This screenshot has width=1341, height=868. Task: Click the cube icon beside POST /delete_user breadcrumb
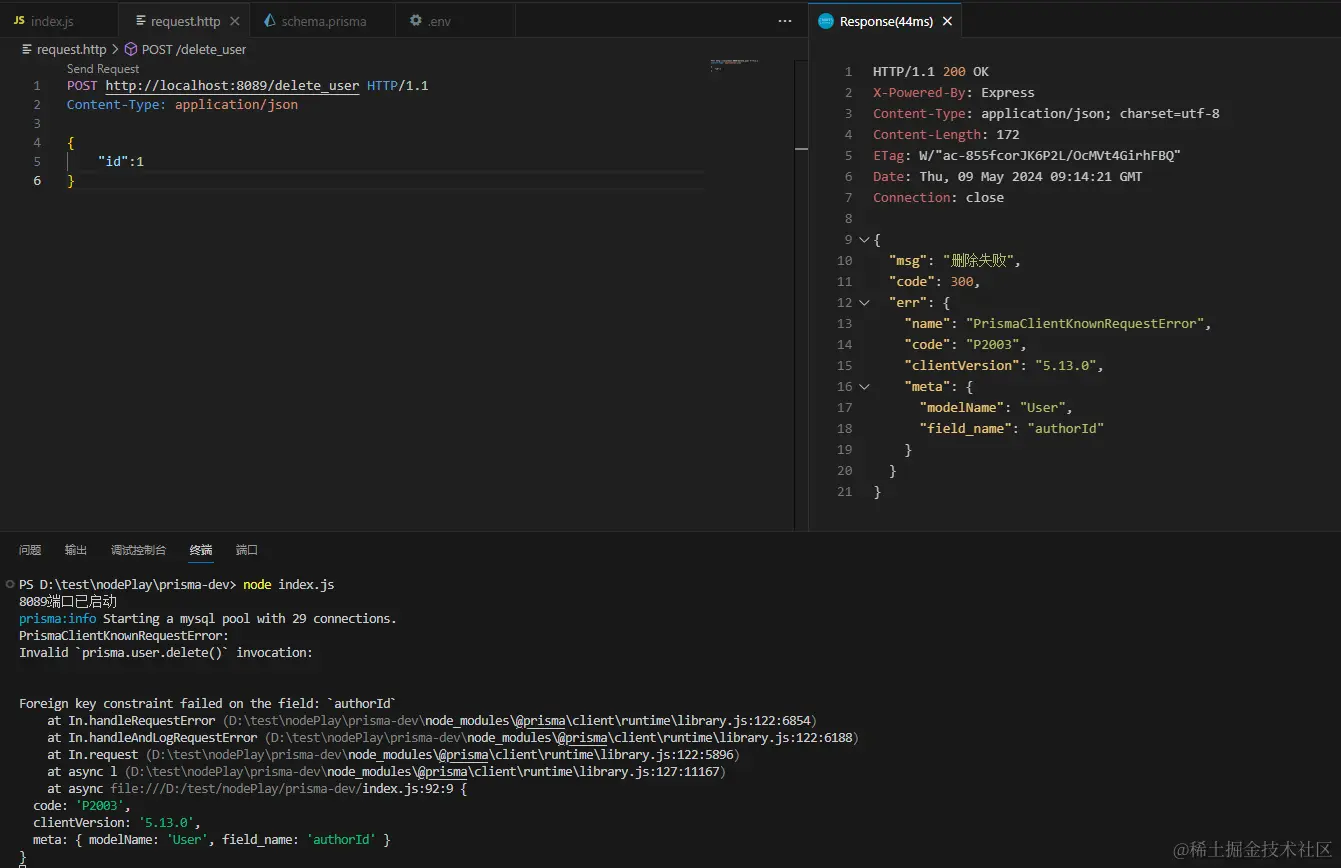tap(131, 49)
